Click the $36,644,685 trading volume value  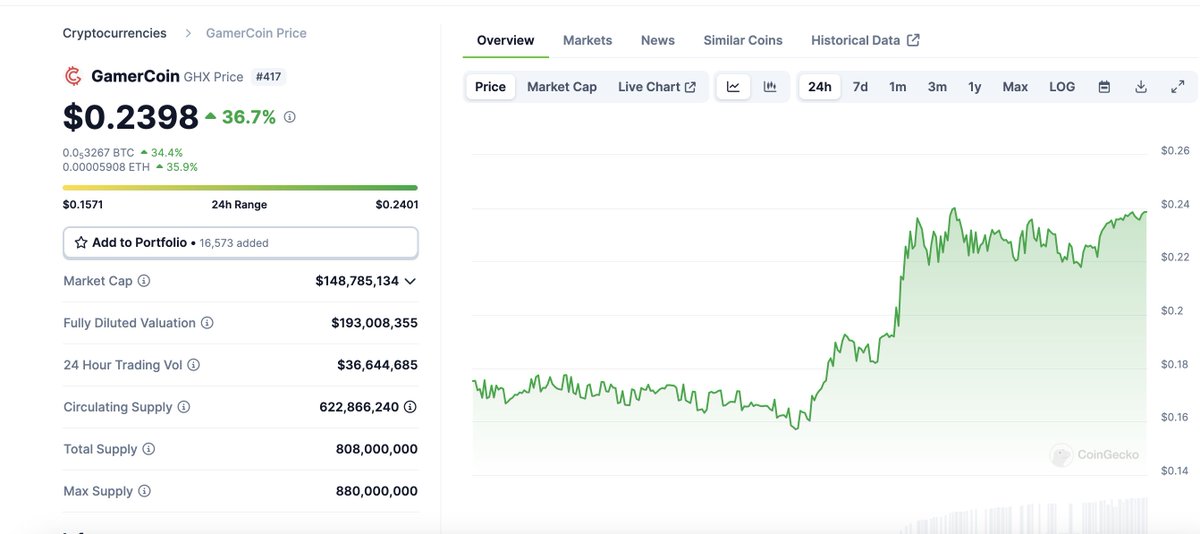tap(377, 365)
